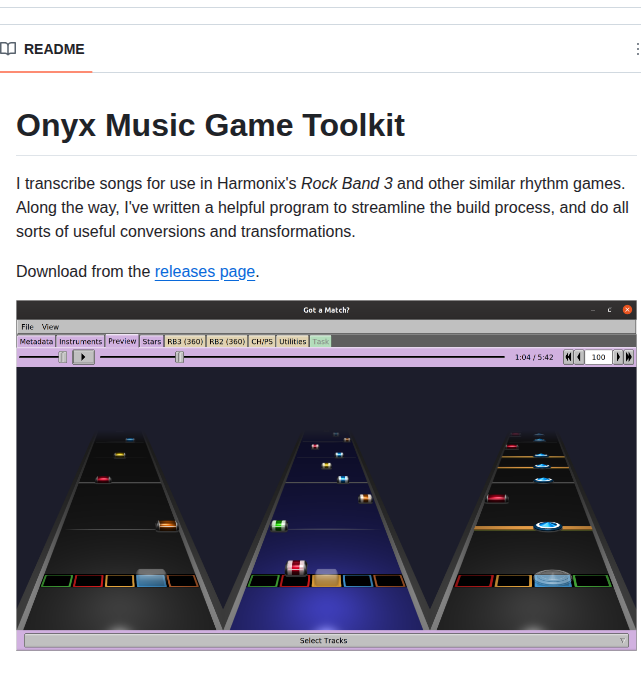Click the green note on middle highway
Viewport: 641px width, 687px height.
click(x=279, y=525)
